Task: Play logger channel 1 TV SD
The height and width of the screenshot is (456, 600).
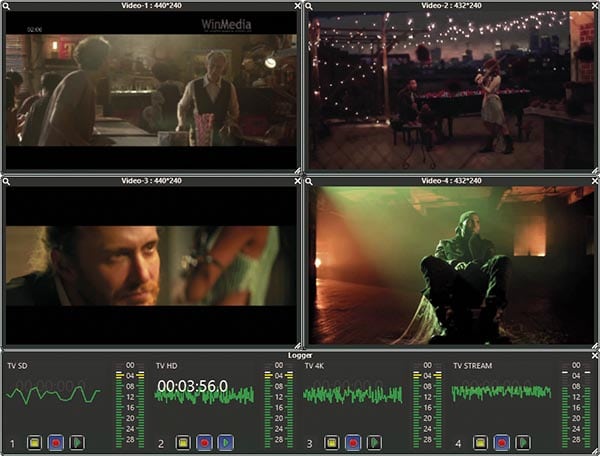Action: pyautogui.click(x=77, y=443)
